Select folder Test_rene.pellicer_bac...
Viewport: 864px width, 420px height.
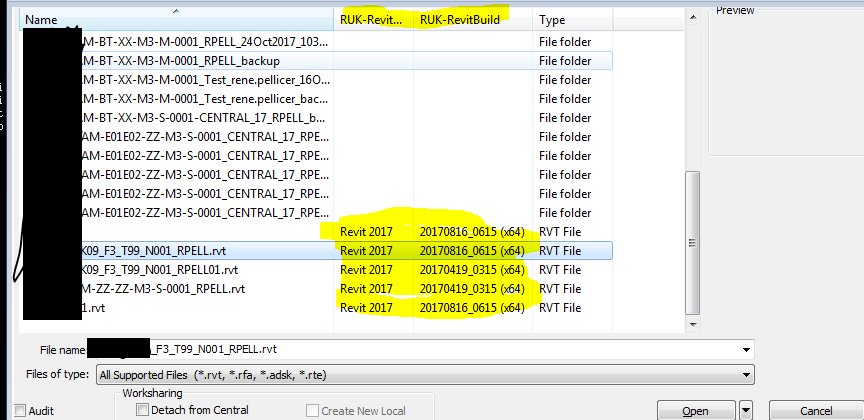[x=204, y=99]
